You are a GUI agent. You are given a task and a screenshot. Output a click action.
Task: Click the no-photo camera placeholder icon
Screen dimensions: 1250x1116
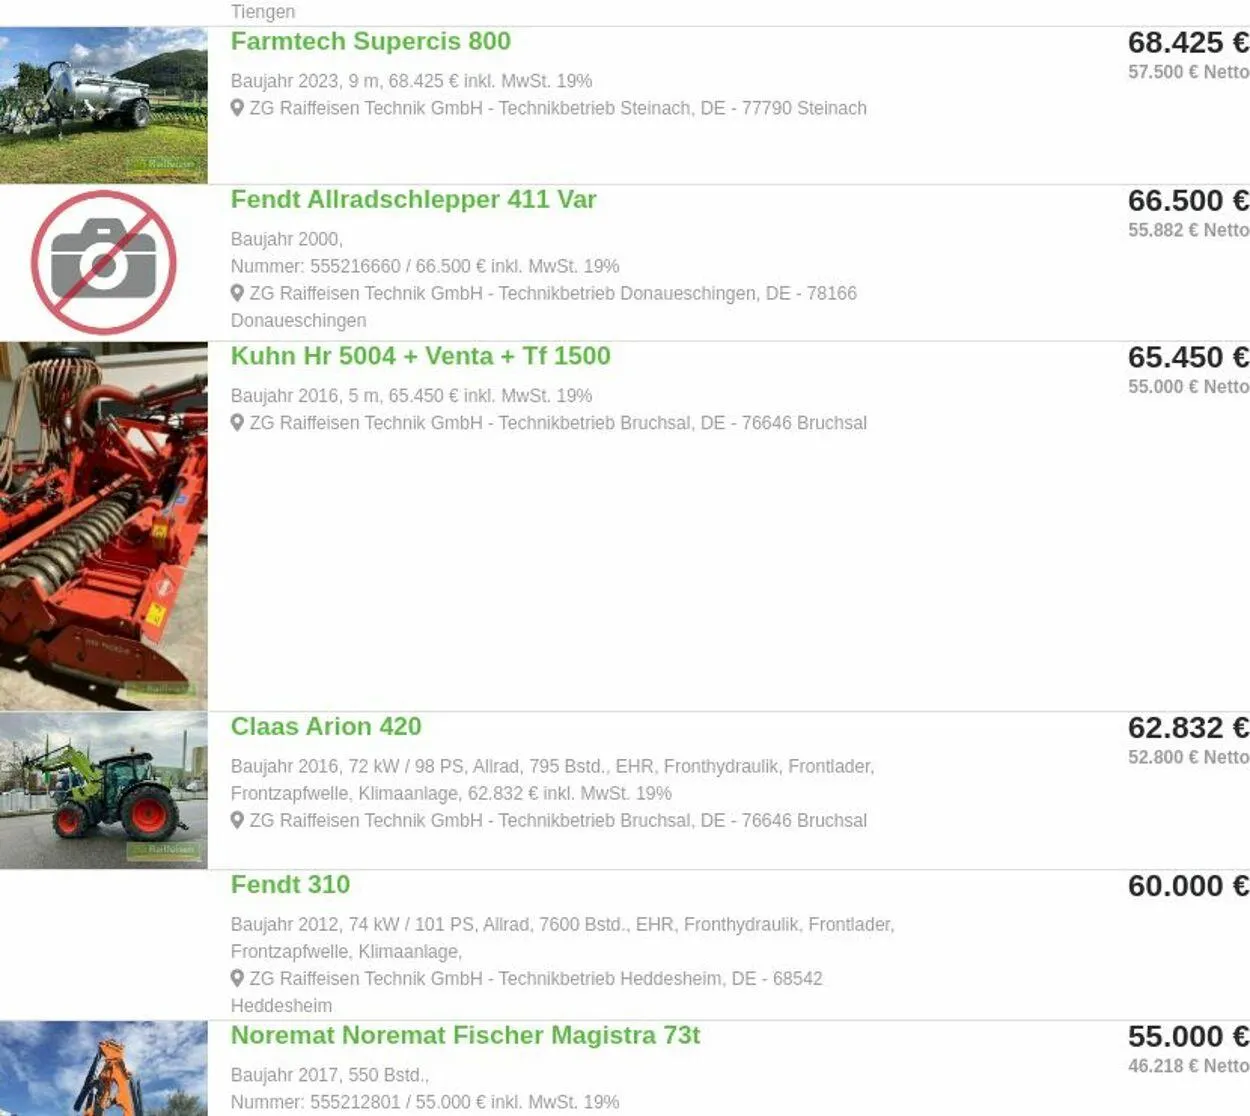coord(103,263)
